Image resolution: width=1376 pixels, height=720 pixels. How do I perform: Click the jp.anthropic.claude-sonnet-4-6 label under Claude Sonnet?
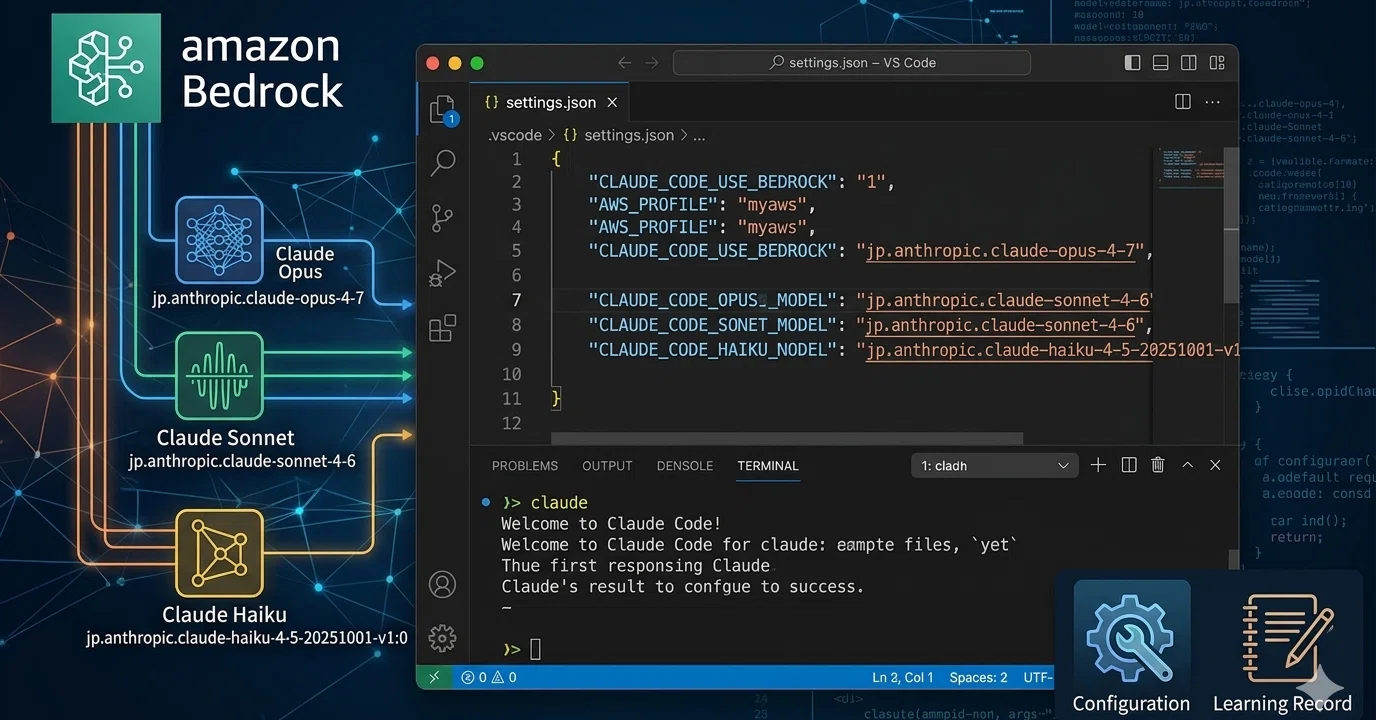[x=242, y=462]
